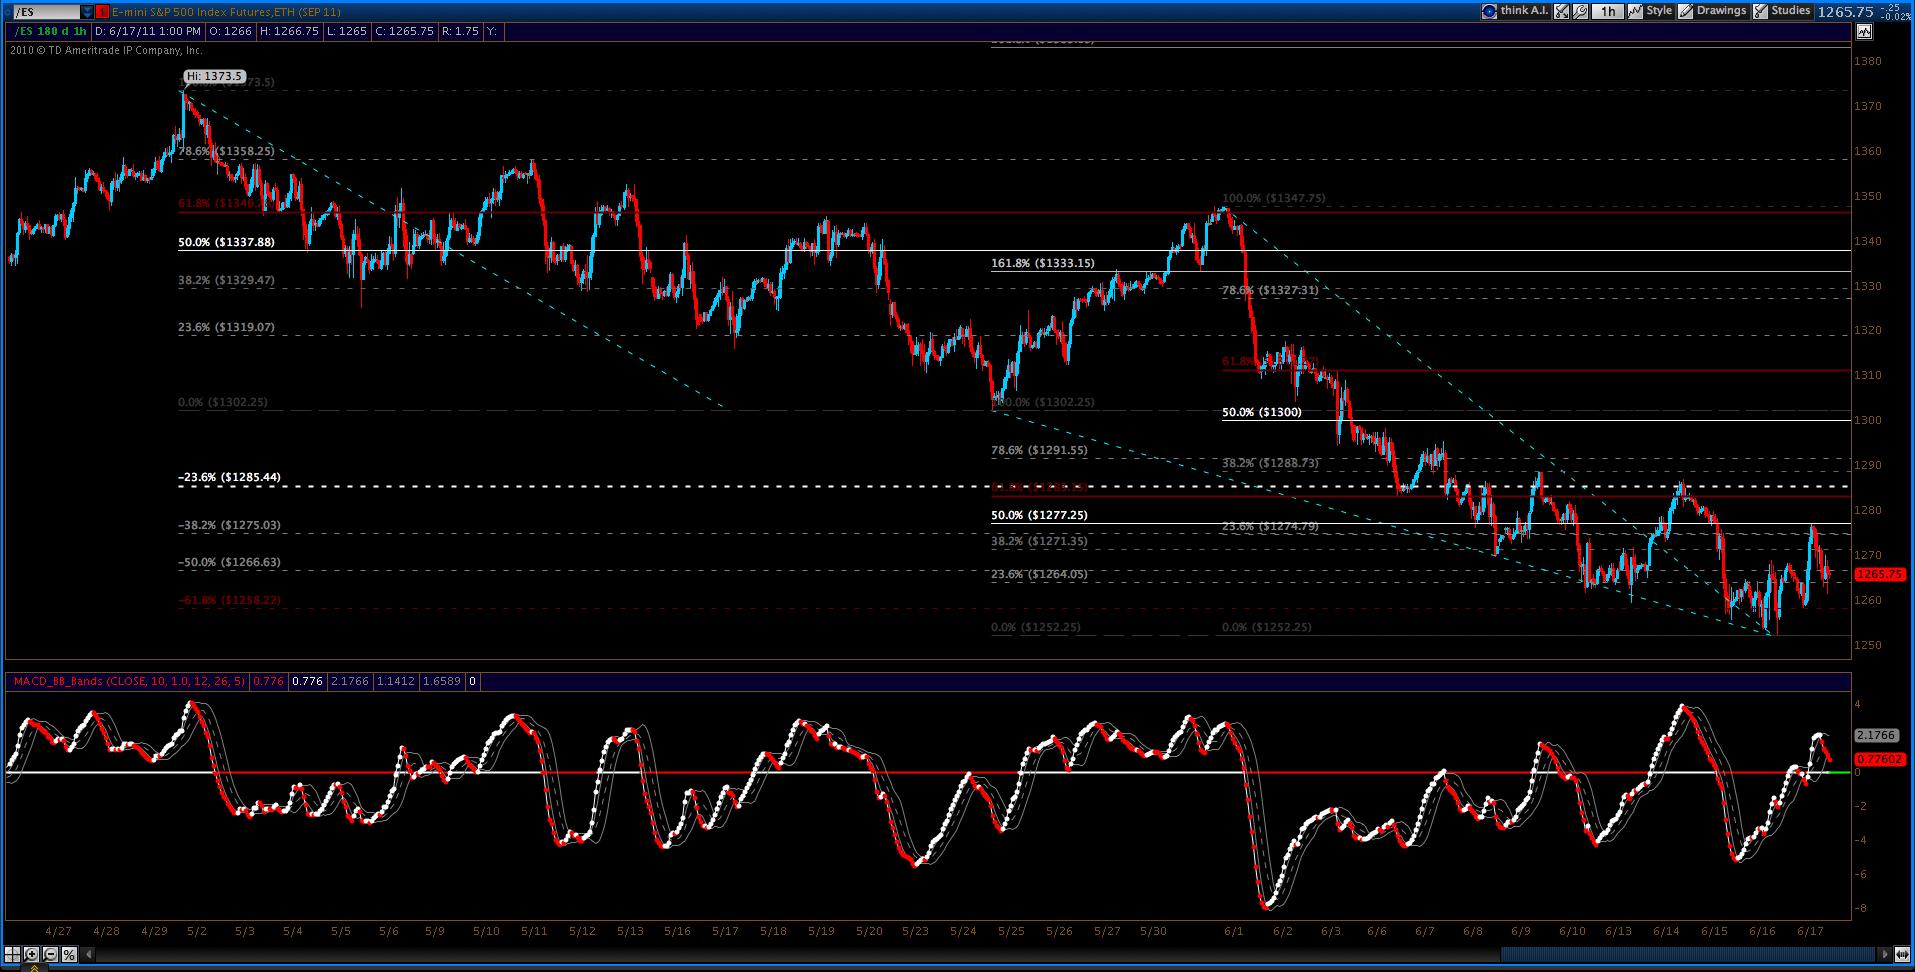Zoom in with the plus magnifier
The image size is (1915, 972).
click(32, 954)
